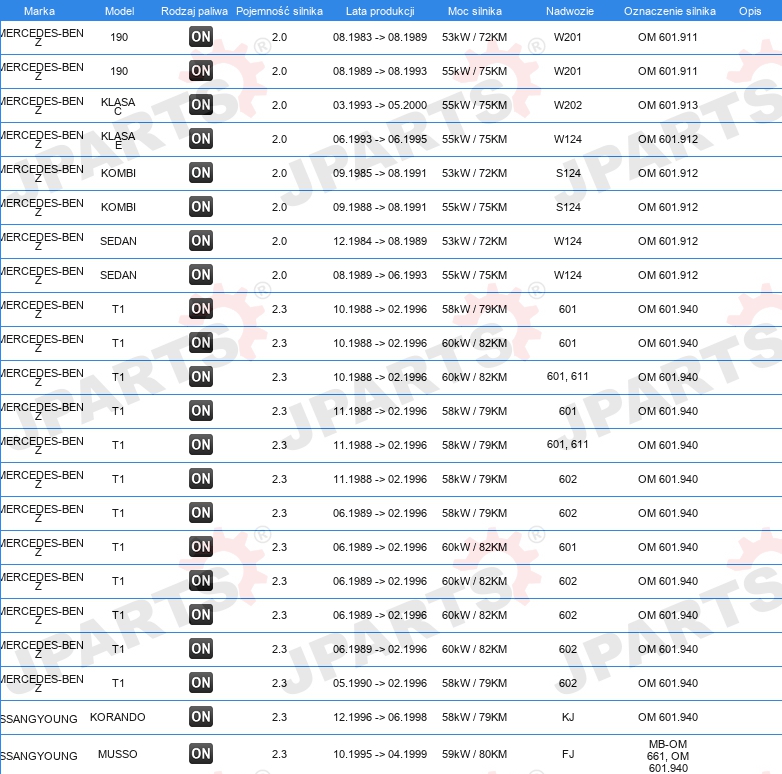Click the ON fuel badge for 190 from 08.1983
The height and width of the screenshot is (774, 782).
pos(201,37)
